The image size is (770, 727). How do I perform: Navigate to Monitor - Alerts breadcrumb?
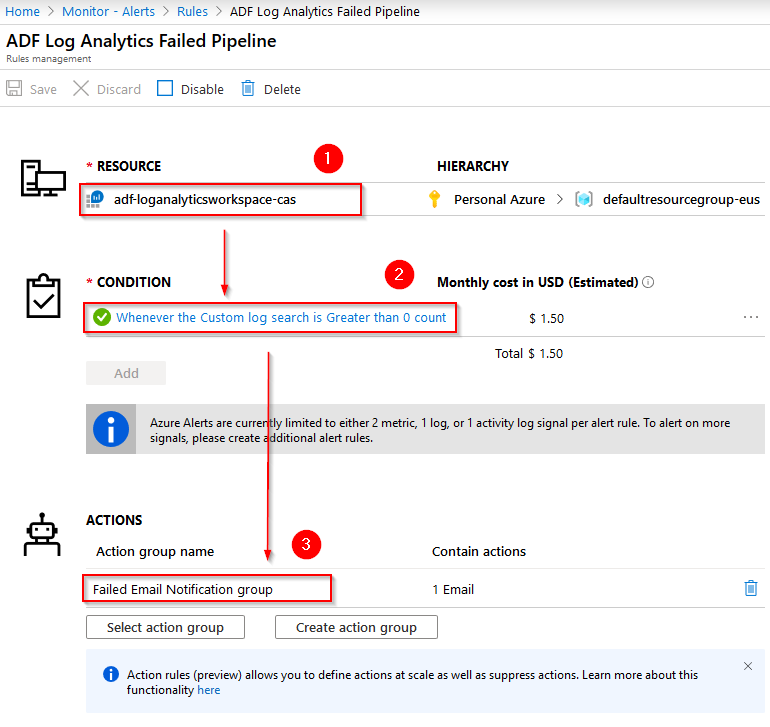[x=108, y=11]
